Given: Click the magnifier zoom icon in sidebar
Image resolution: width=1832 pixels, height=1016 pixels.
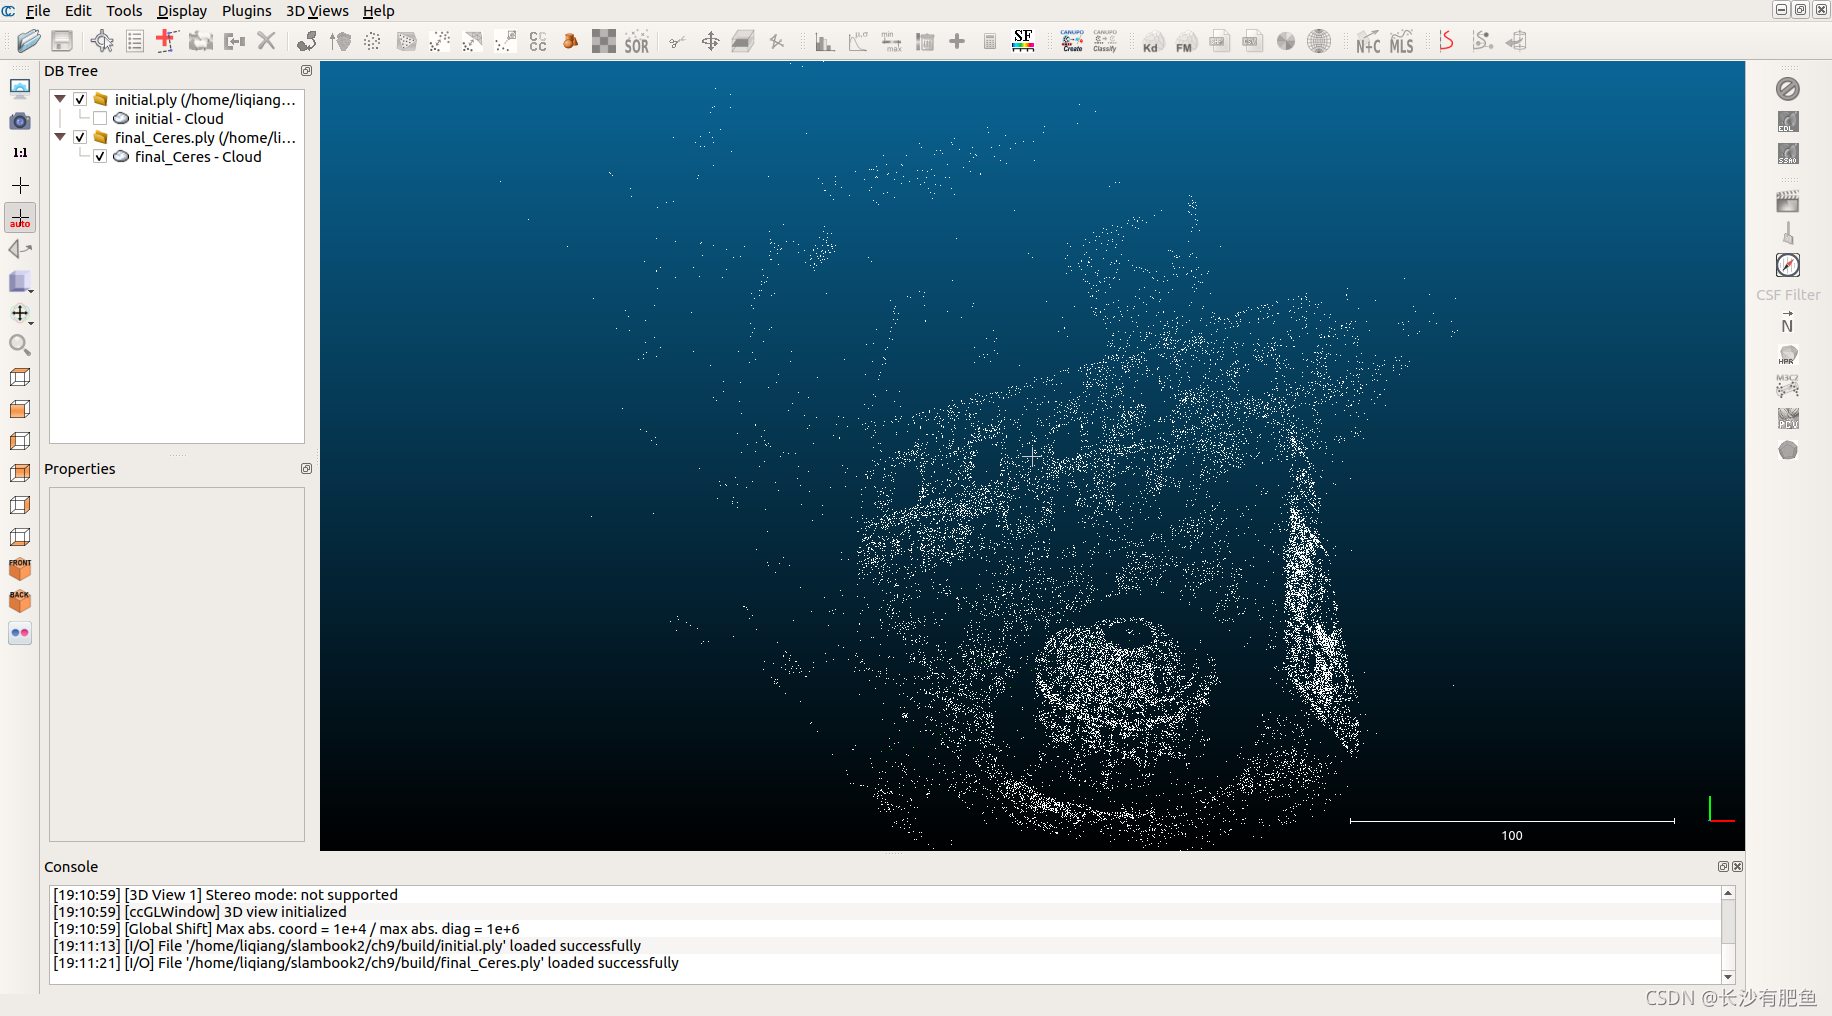Looking at the screenshot, I should pyautogui.click(x=20, y=346).
